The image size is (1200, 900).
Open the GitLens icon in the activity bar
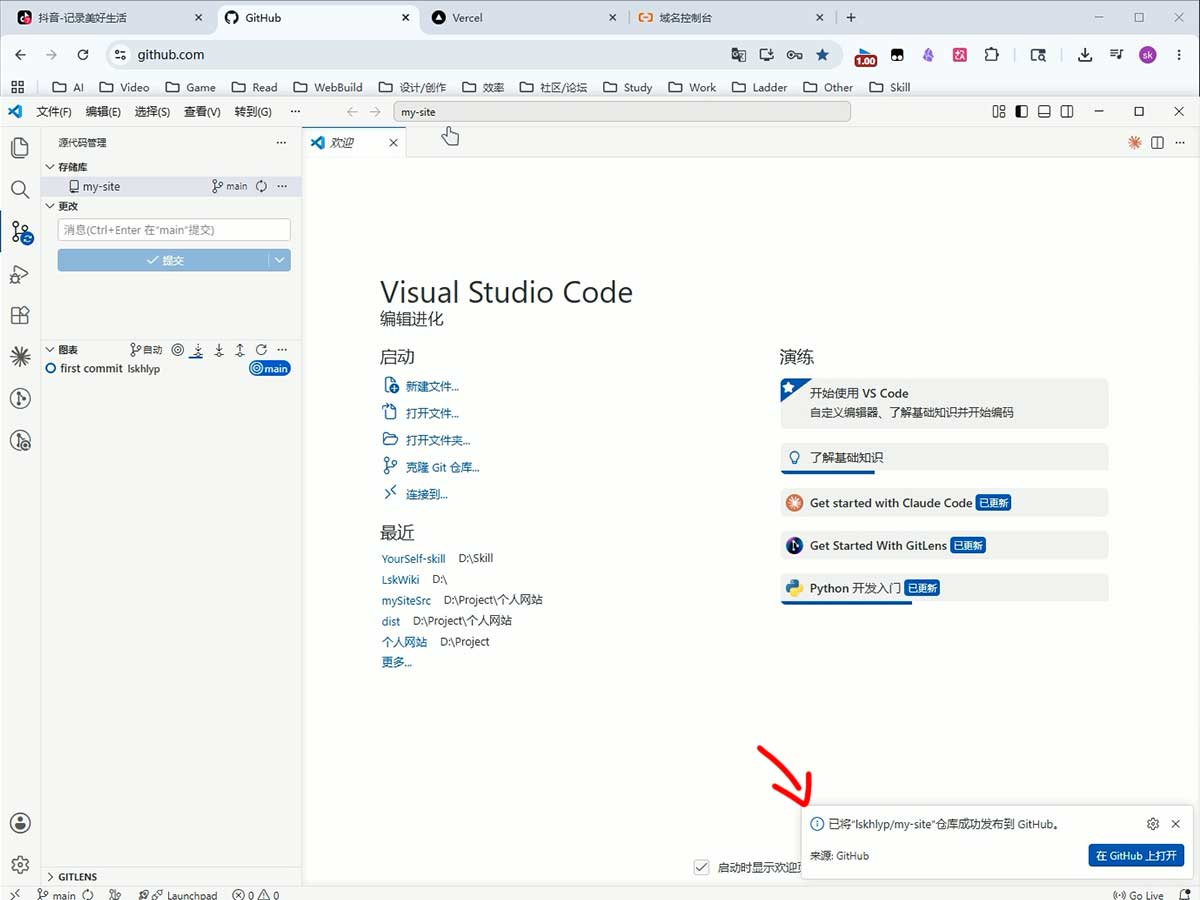coord(20,398)
